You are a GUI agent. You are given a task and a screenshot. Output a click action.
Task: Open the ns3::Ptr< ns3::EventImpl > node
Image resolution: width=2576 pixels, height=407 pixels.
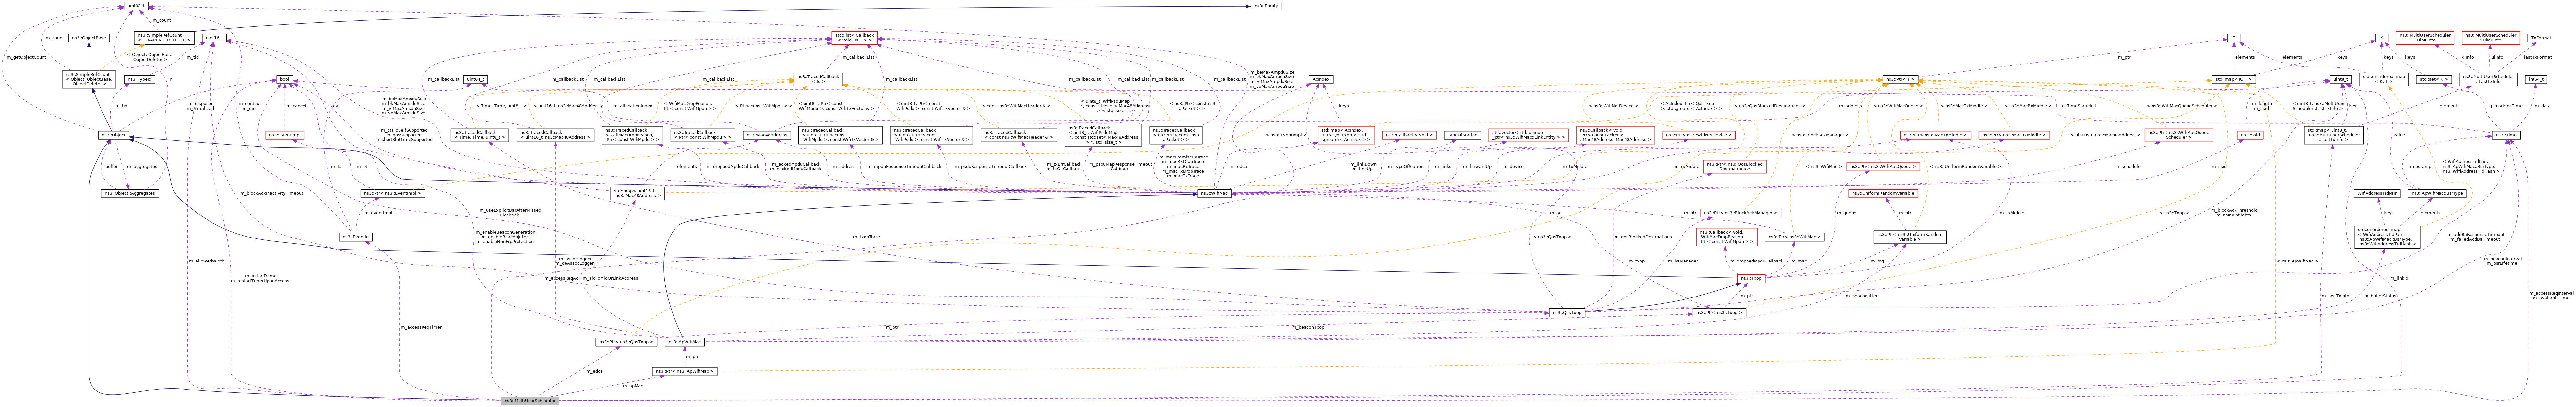pos(393,193)
